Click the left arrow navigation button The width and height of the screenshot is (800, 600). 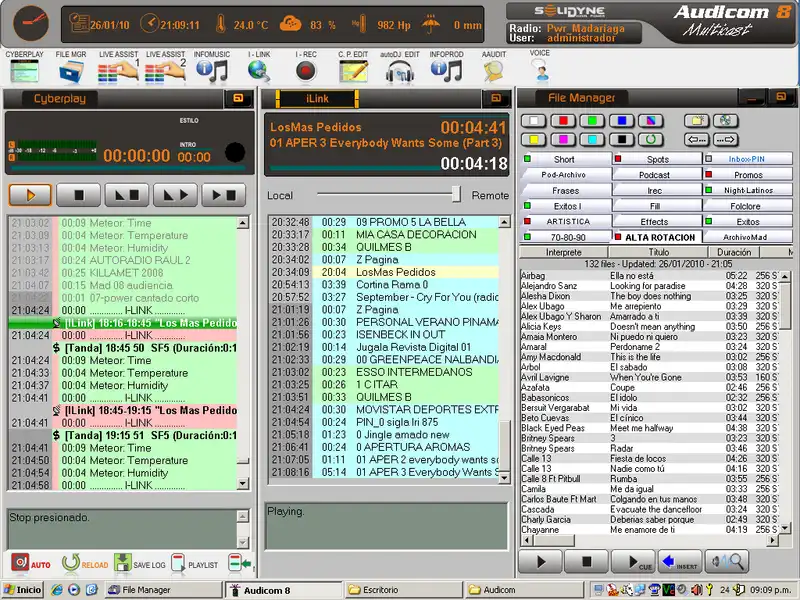tap(696, 139)
